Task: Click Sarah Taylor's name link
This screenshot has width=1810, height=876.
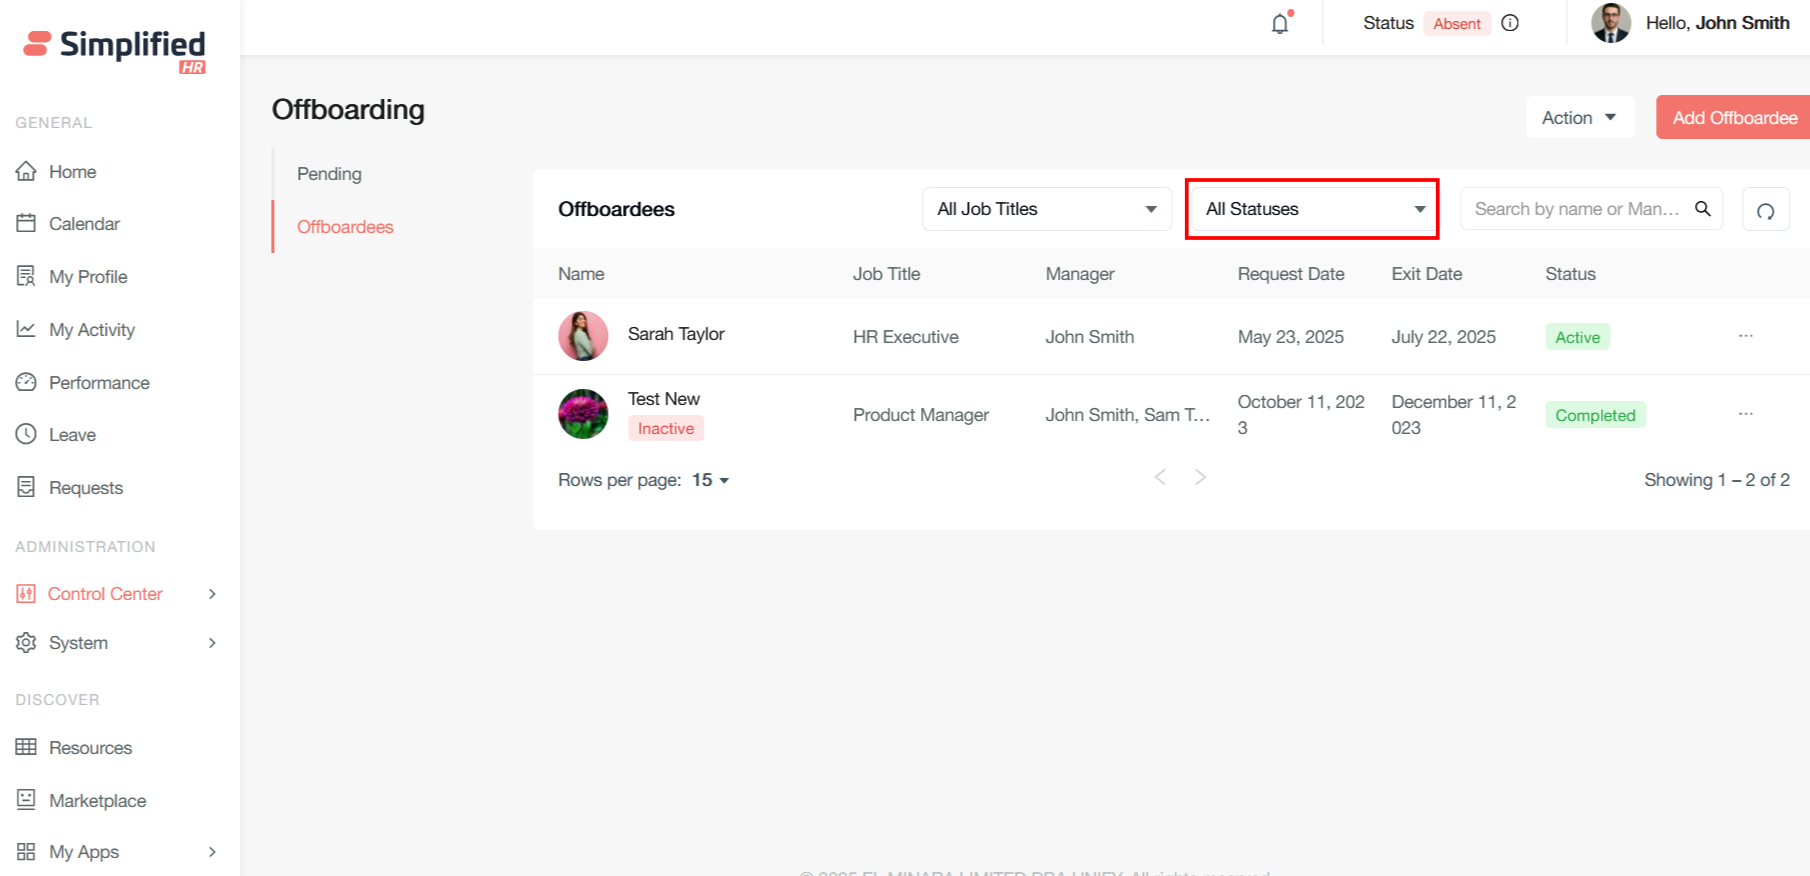Action: coord(676,334)
